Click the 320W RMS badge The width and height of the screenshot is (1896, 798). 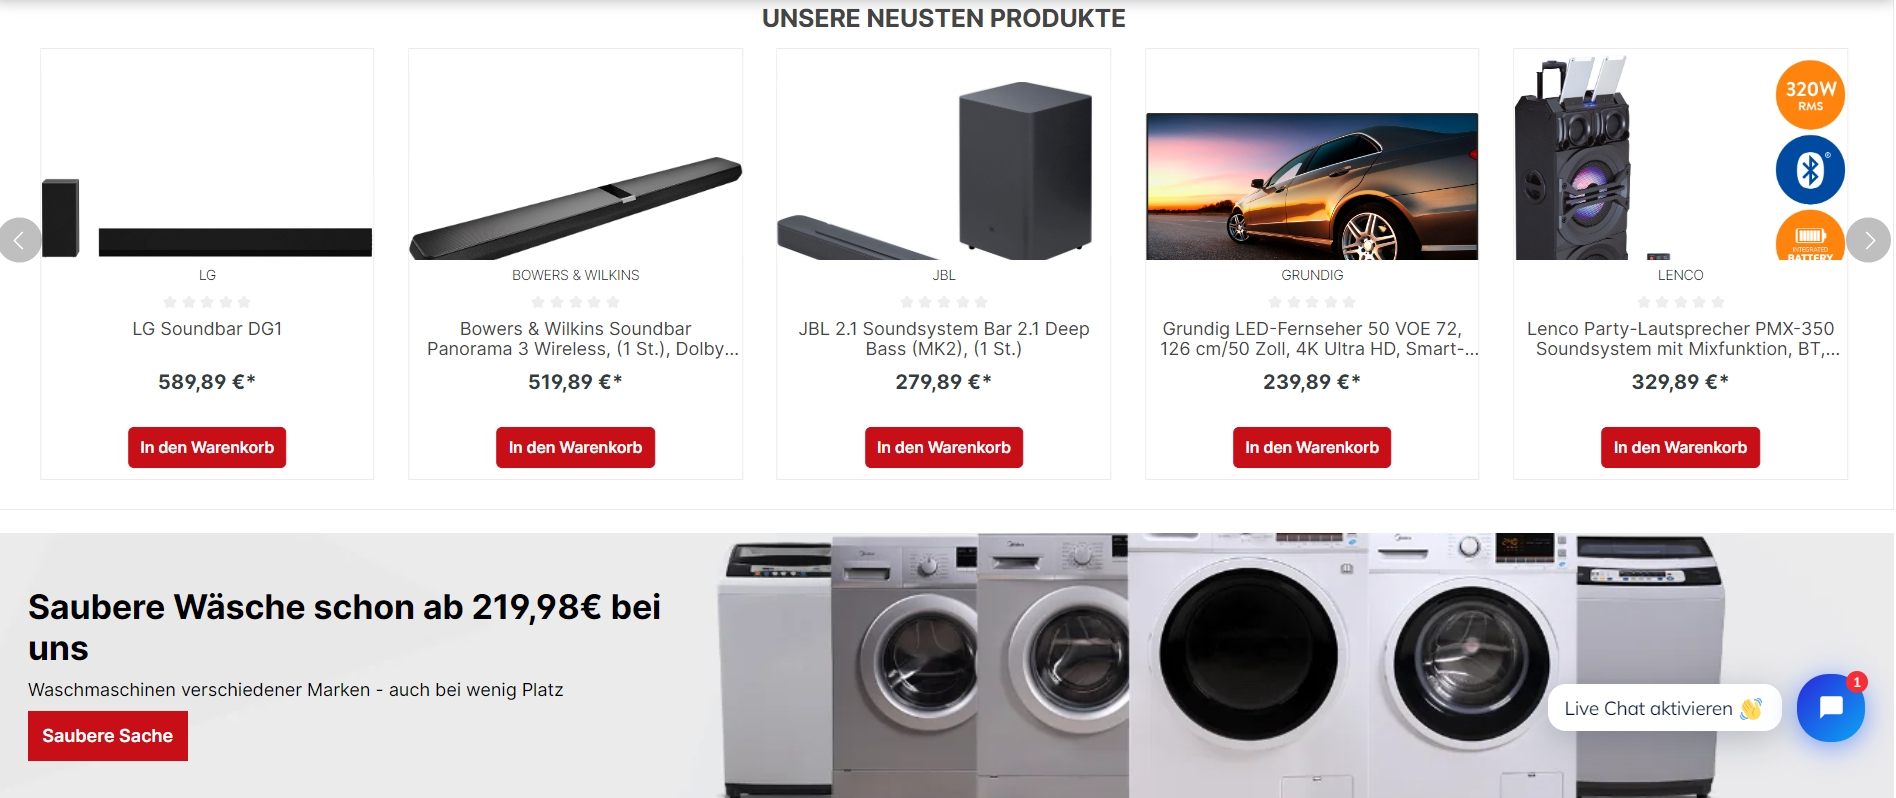point(1810,95)
